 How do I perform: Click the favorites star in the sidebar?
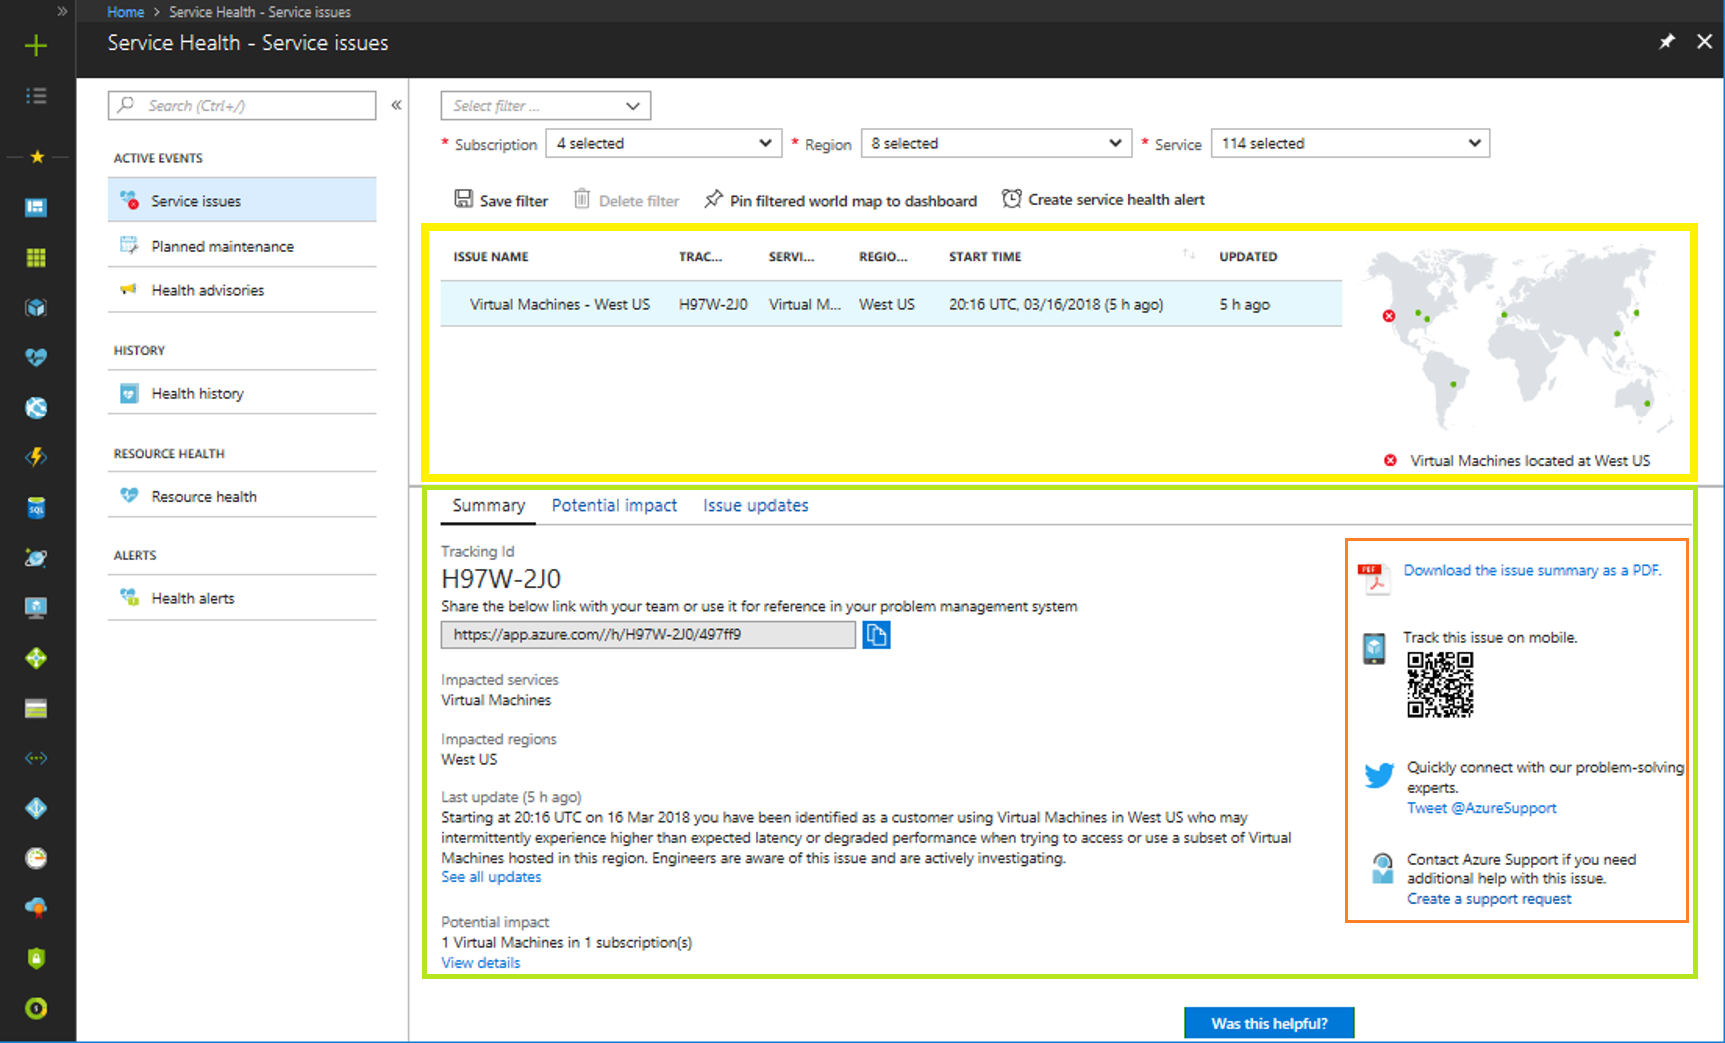coord(37,157)
